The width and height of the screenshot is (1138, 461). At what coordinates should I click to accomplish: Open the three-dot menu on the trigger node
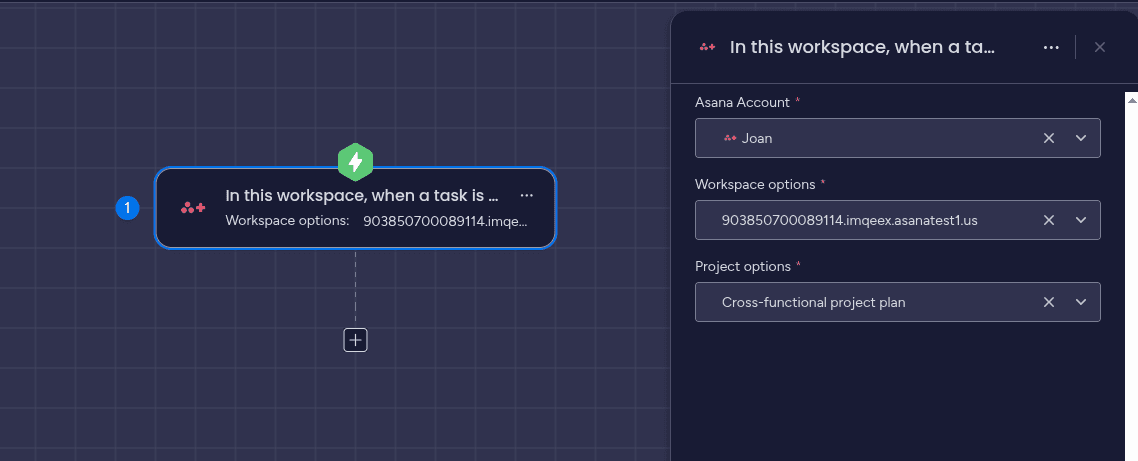pyautogui.click(x=527, y=196)
